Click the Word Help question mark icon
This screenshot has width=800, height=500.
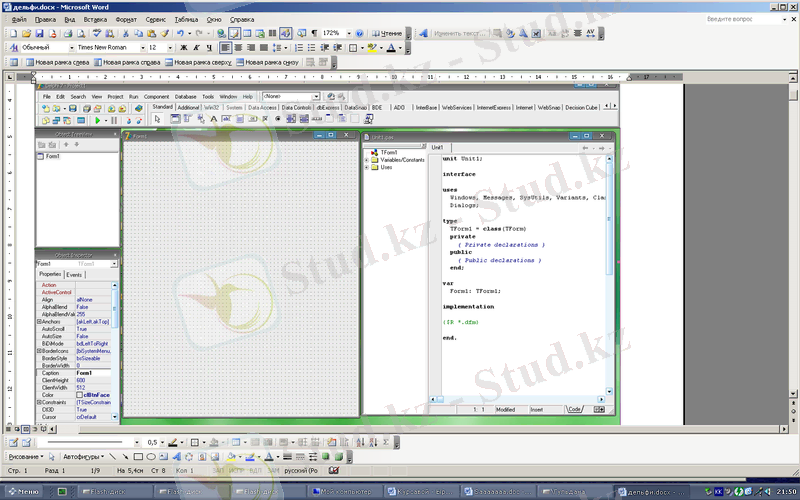(360, 33)
